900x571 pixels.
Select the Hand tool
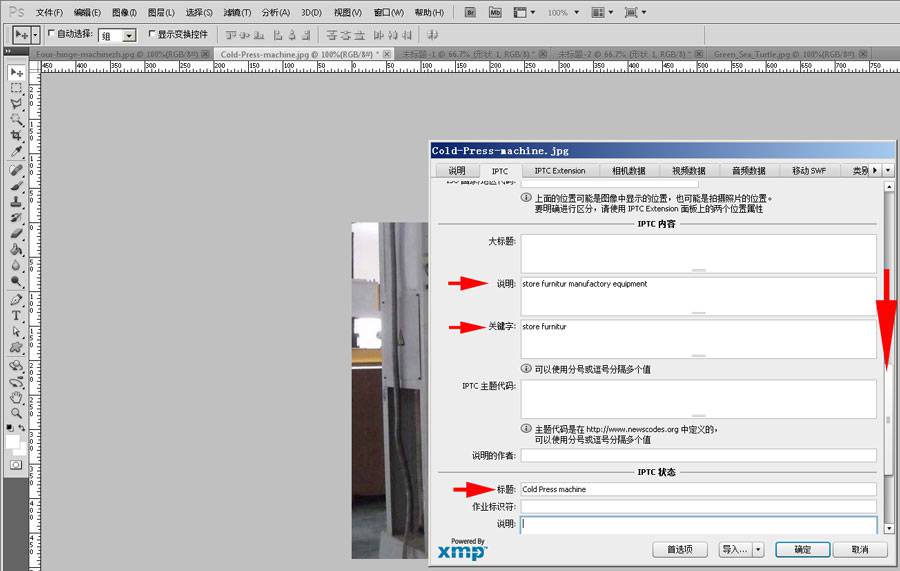[17, 396]
